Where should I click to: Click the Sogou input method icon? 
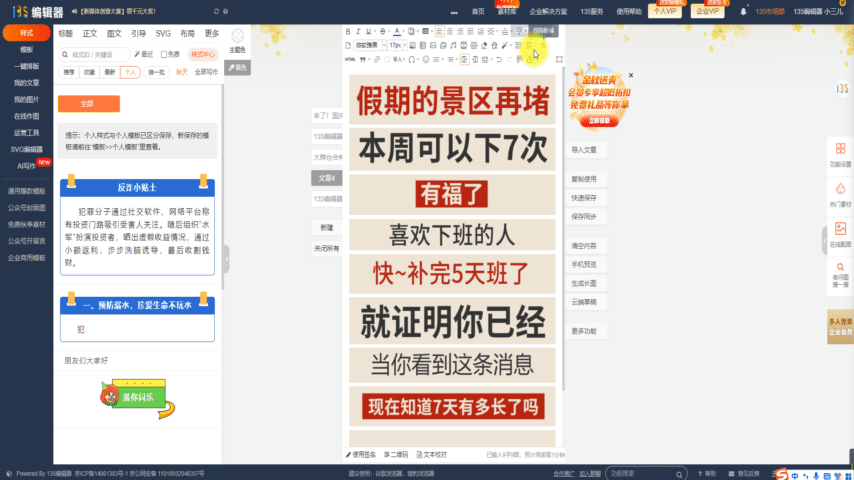(782, 475)
